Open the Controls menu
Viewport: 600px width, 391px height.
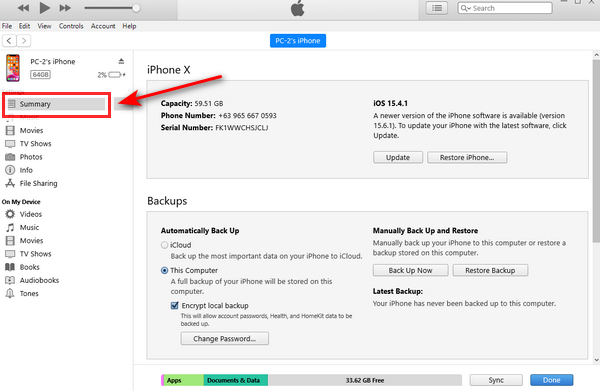(x=71, y=26)
